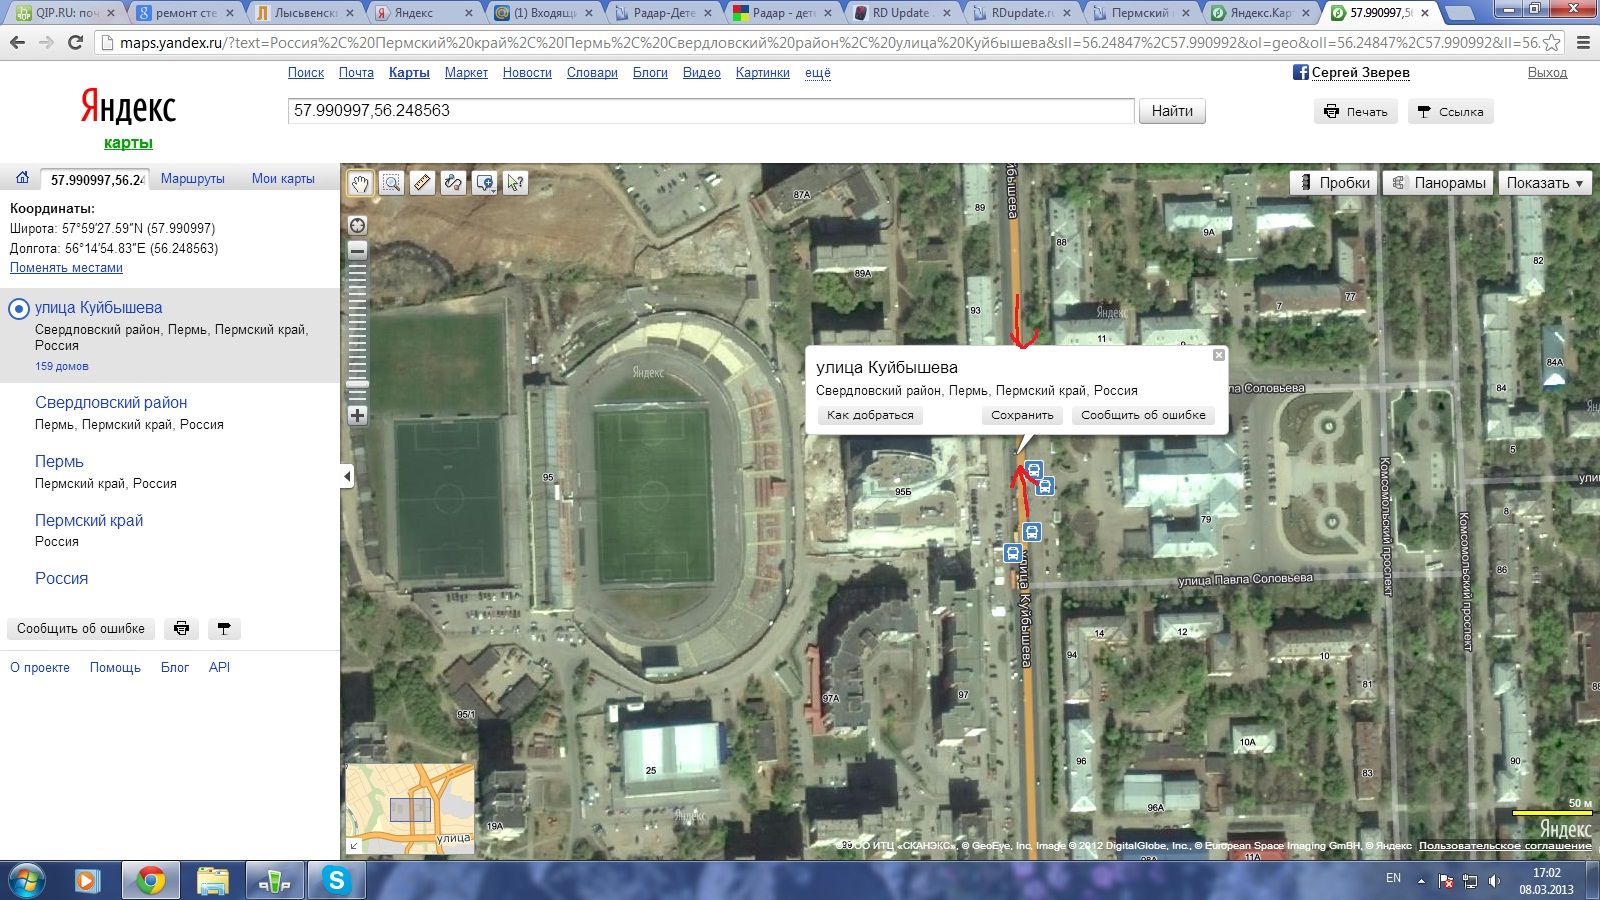Open the Chrome menu icon
The width and height of the screenshot is (1600, 900).
[x=1583, y=43]
